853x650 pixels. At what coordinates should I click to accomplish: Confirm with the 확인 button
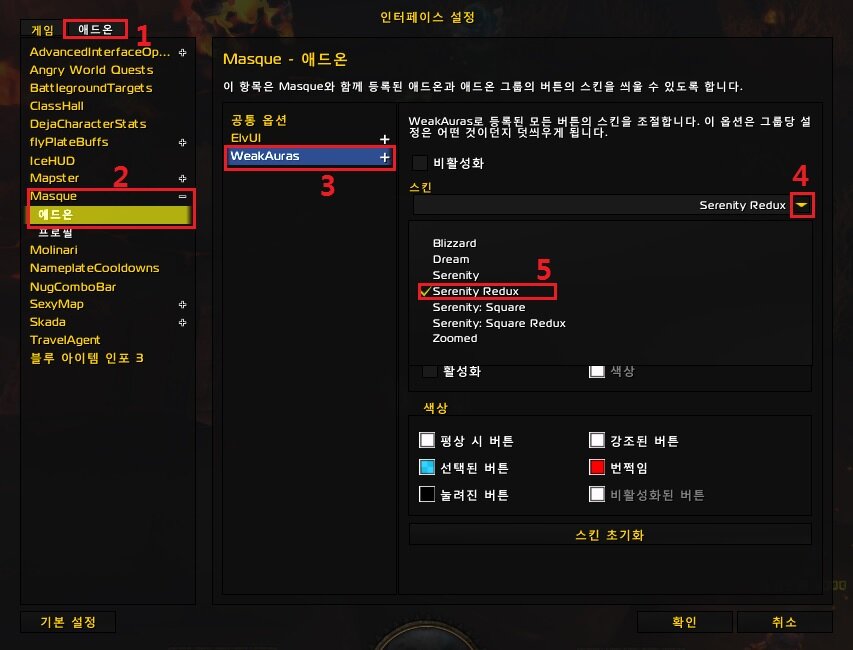click(684, 622)
